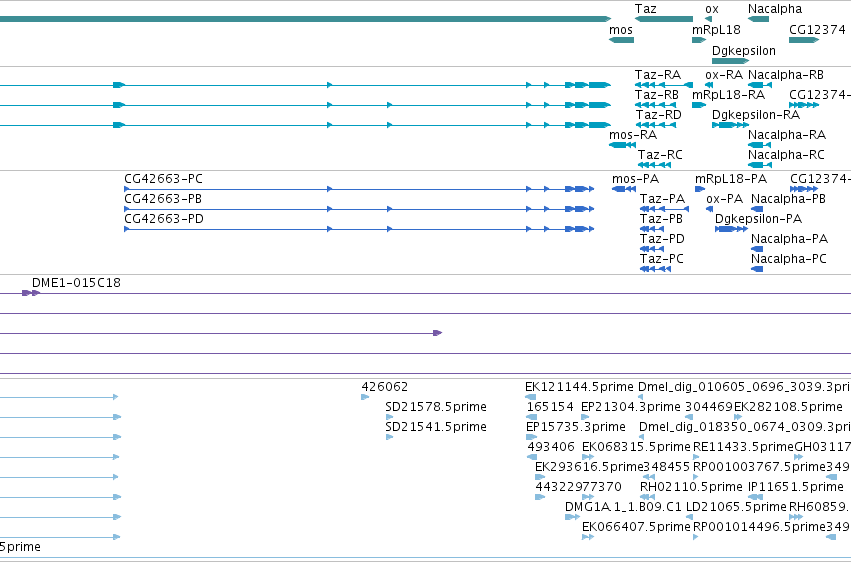Select EST SD21541.5prime
Image resolution: width=851 pixels, height=562 pixels.
(x=436, y=427)
